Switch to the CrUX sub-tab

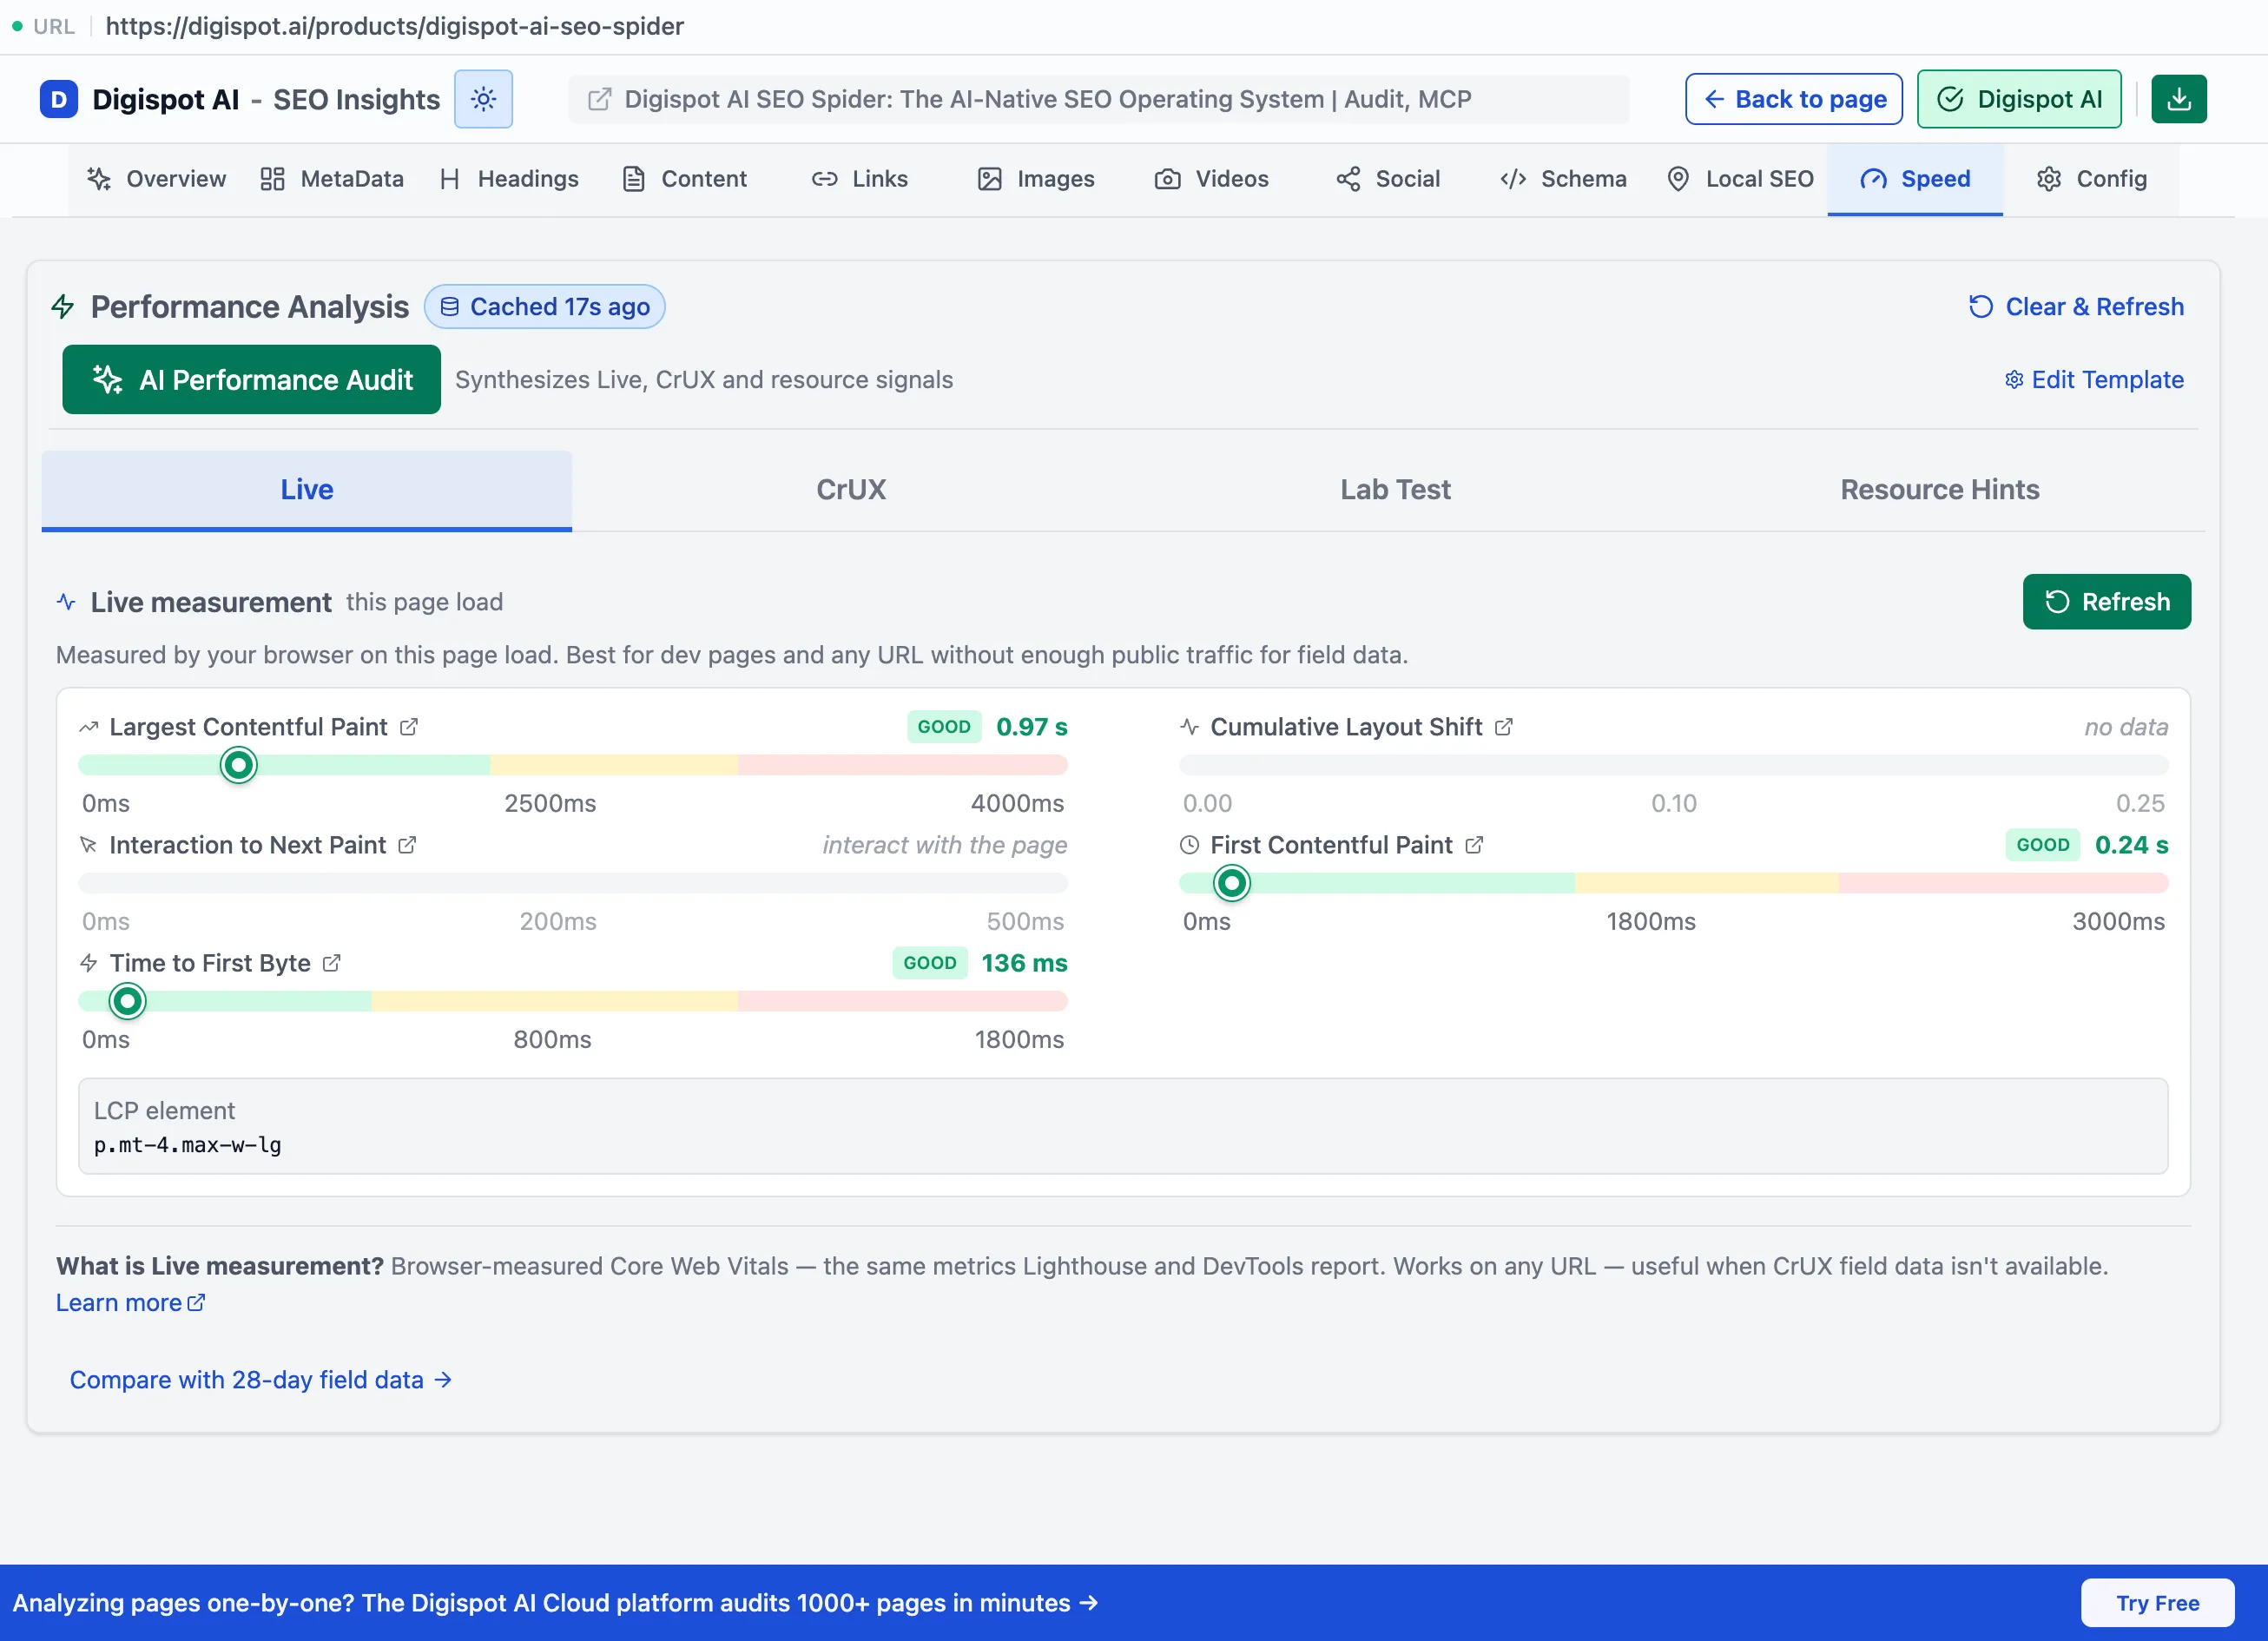(x=851, y=490)
